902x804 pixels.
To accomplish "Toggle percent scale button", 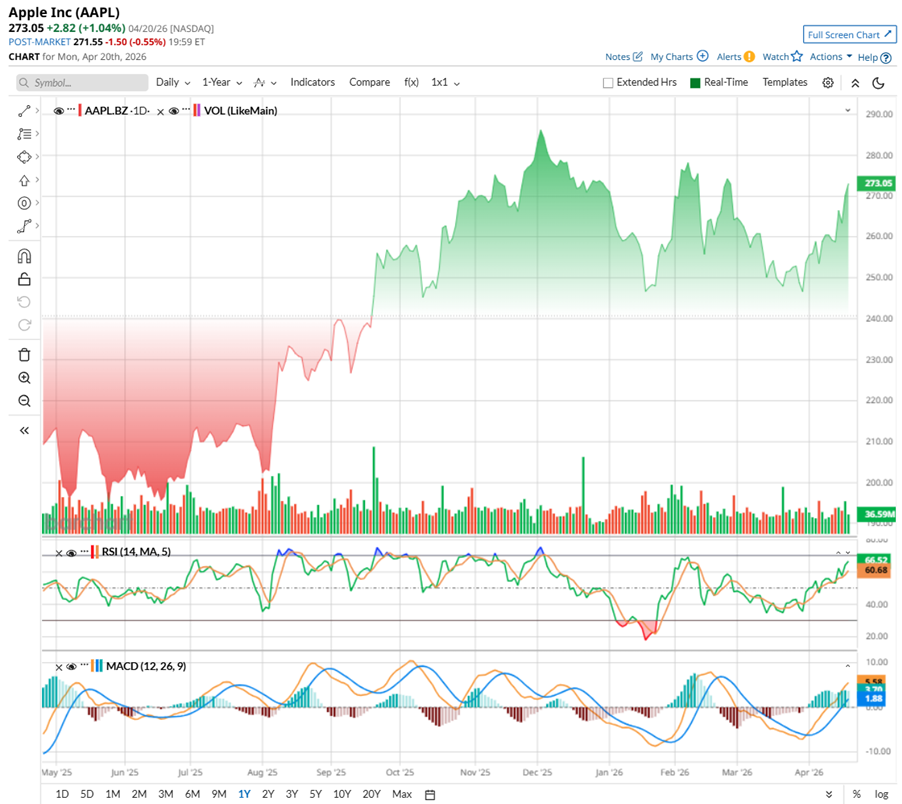I will (857, 794).
